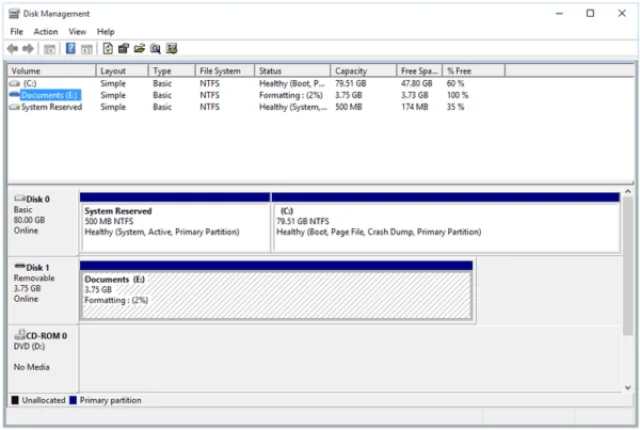Click the Disk 0 drive icon
Image resolution: width=640 pixels, height=430 pixels.
pos(20,198)
